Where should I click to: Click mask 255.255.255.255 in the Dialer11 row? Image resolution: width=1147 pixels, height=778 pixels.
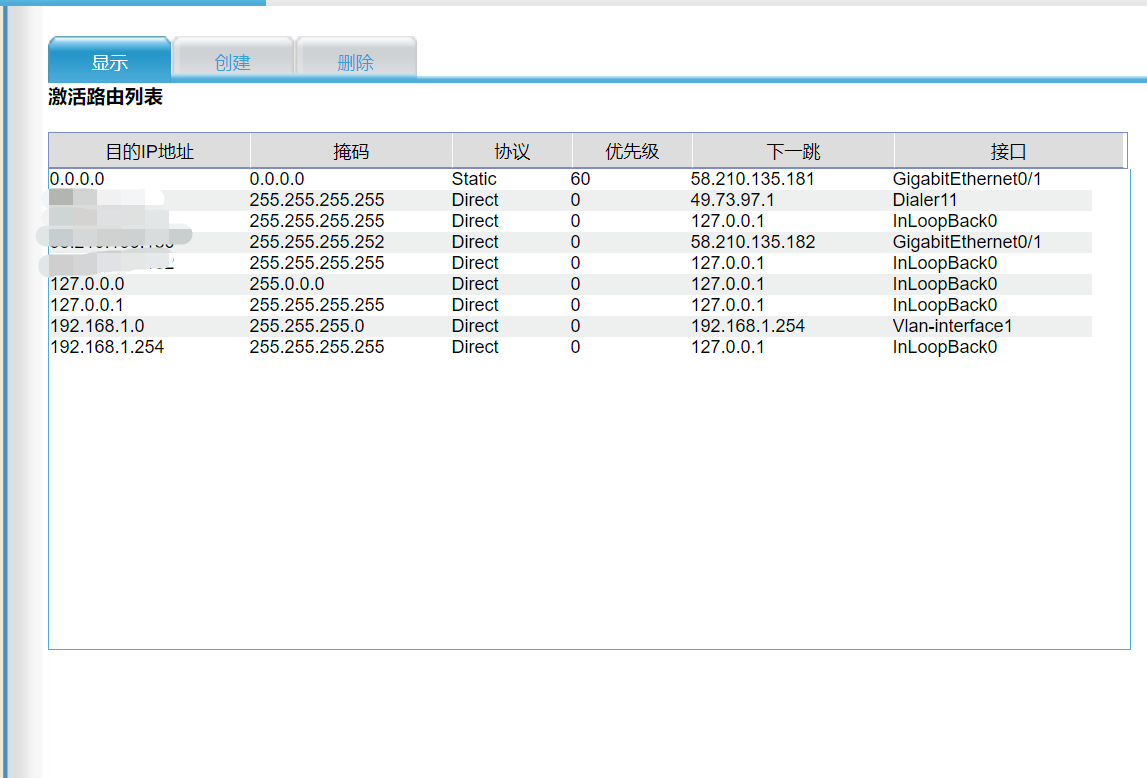click(x=317, y=200)
